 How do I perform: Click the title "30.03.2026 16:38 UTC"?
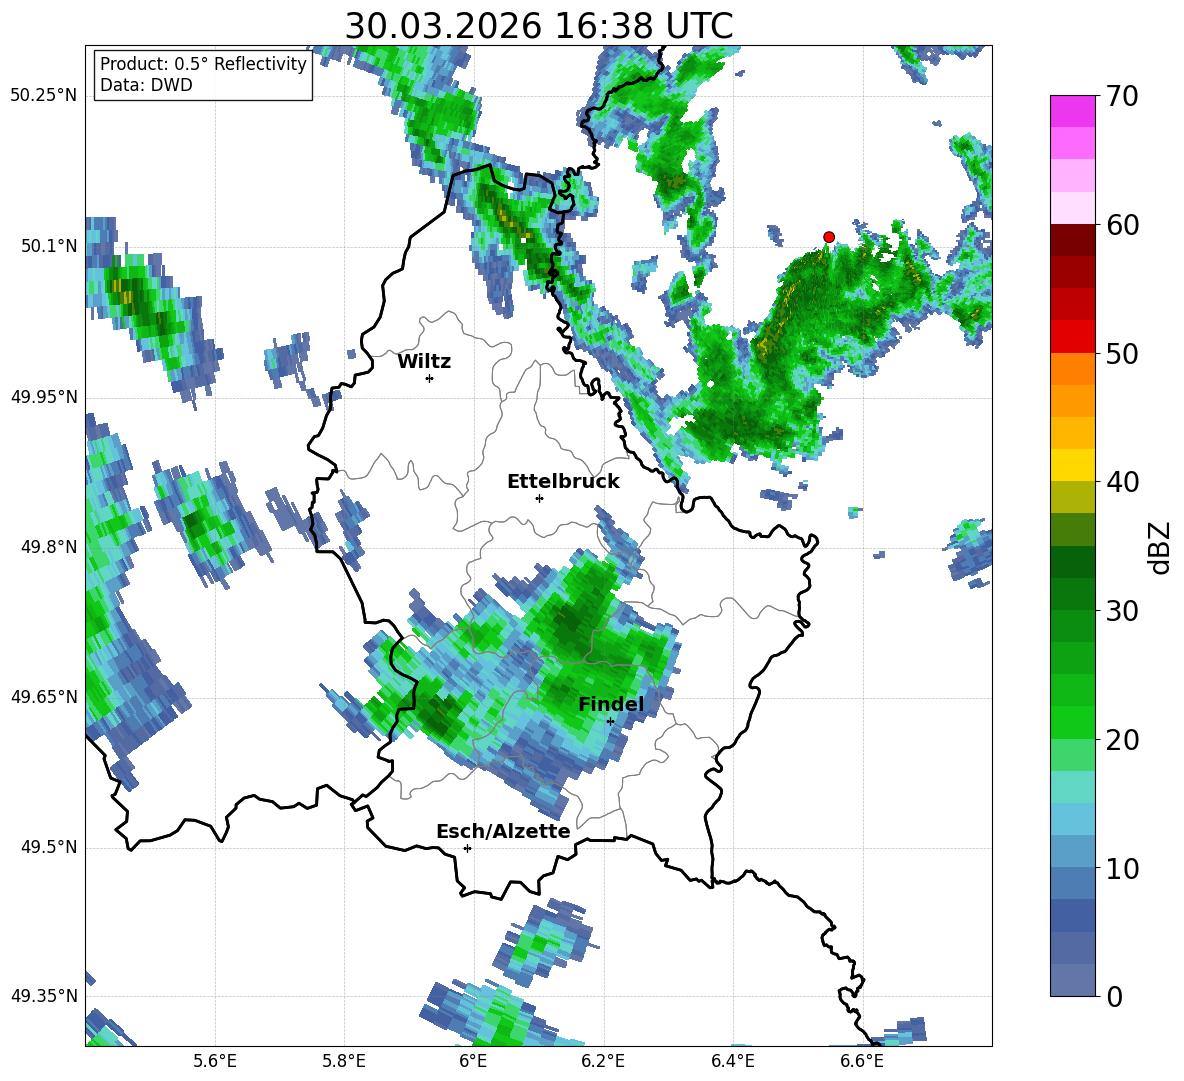(x=538, y=26)
